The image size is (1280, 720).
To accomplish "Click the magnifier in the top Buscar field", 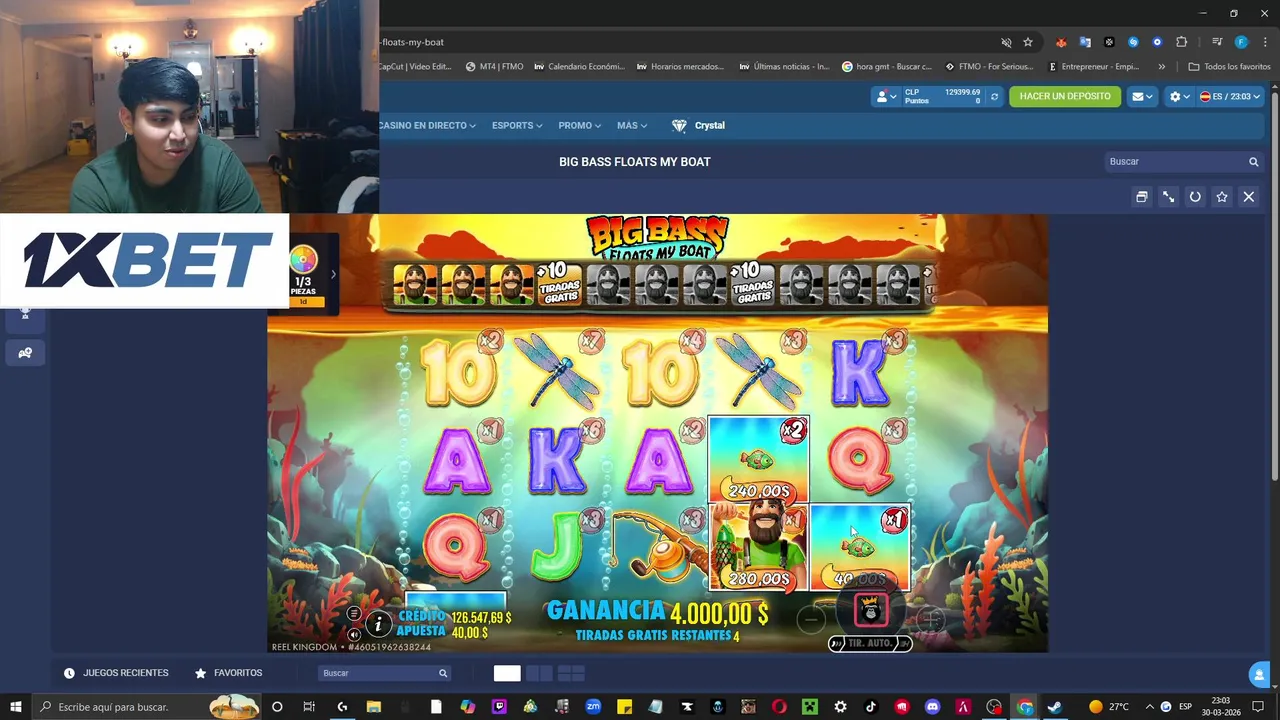I will (x=1253, y=162).
